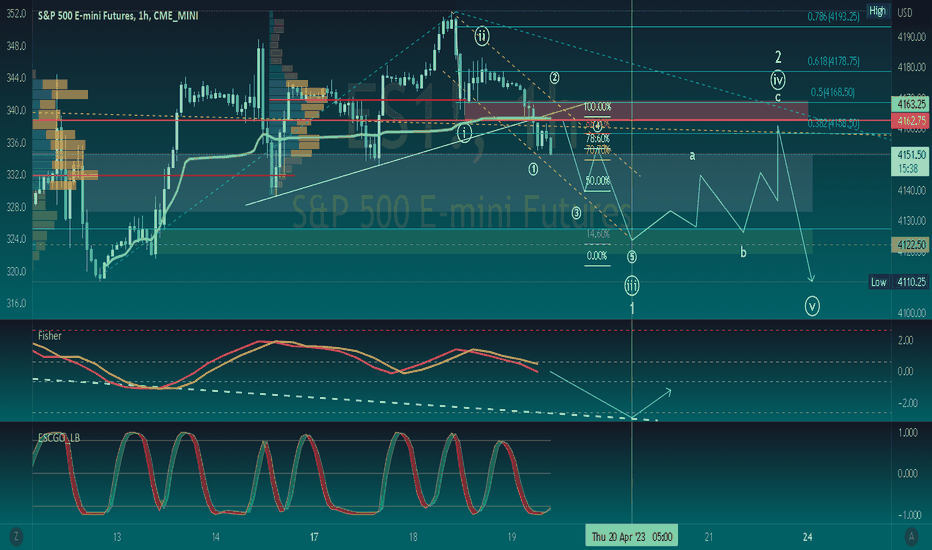Select the circled iv wave label

[x=777, y=79]
